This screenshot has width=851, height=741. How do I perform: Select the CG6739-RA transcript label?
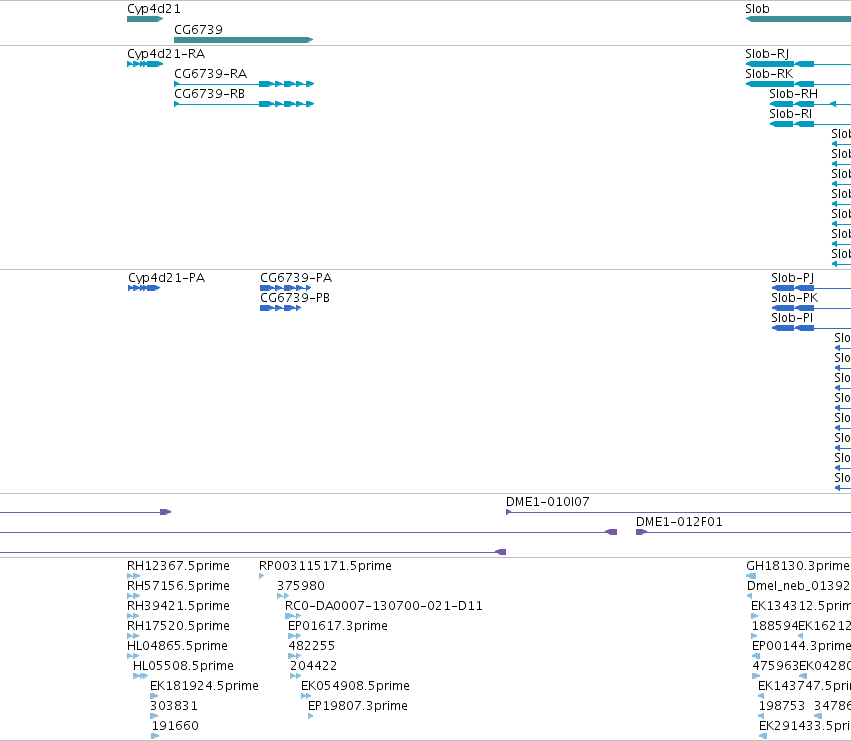pos(211,74)
